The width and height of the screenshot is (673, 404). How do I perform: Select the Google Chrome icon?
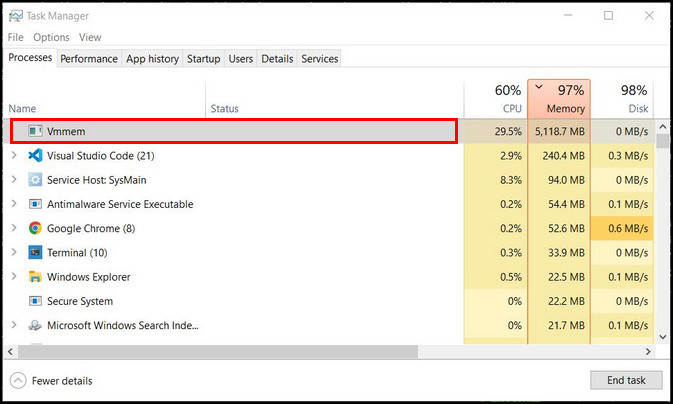click(x=35, y=228)
